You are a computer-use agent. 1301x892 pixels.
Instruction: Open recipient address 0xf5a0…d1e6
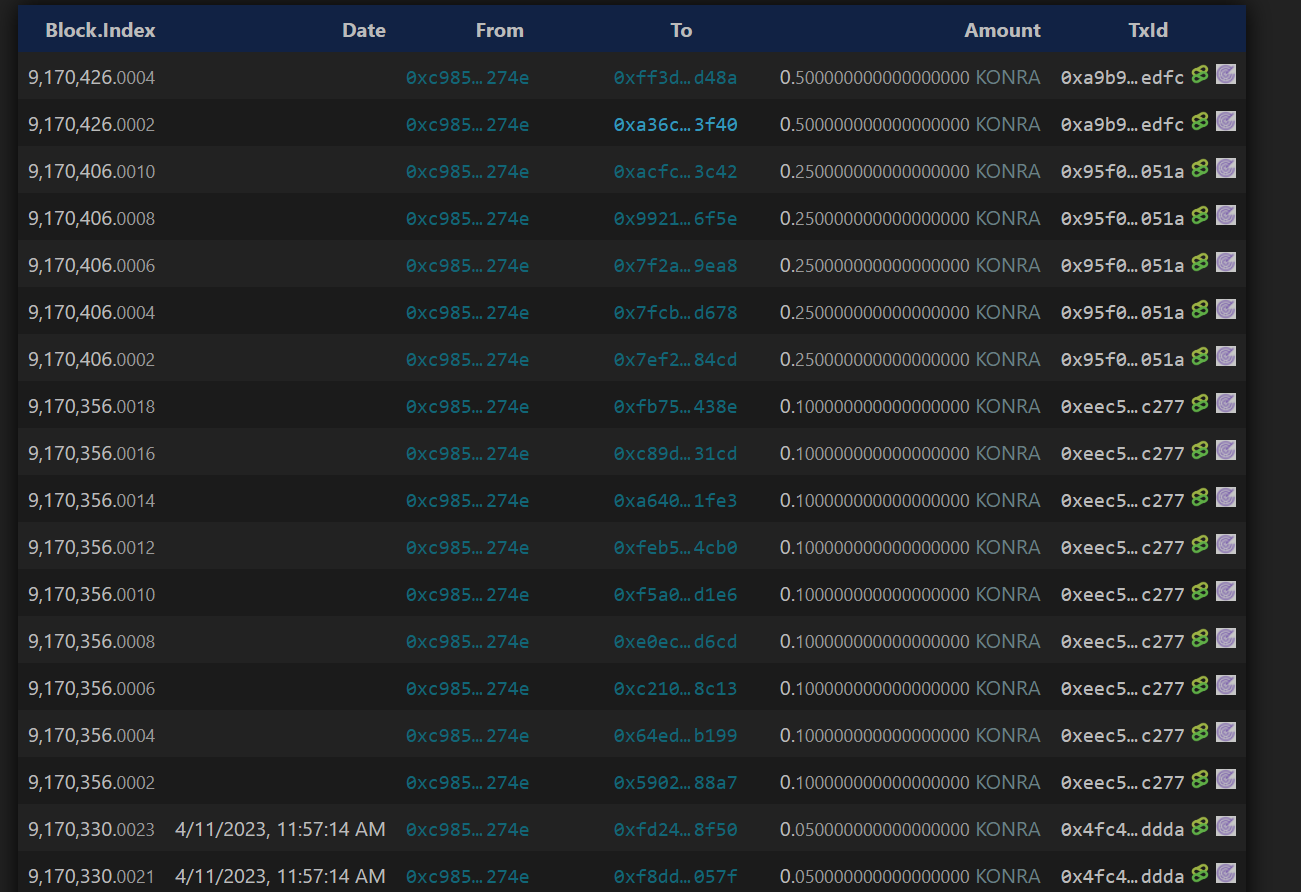tap(675, 594)
